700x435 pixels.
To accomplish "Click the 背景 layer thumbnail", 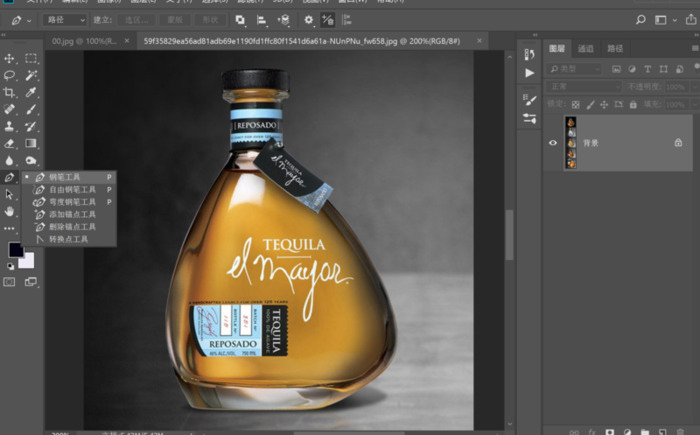I will 571,143.
